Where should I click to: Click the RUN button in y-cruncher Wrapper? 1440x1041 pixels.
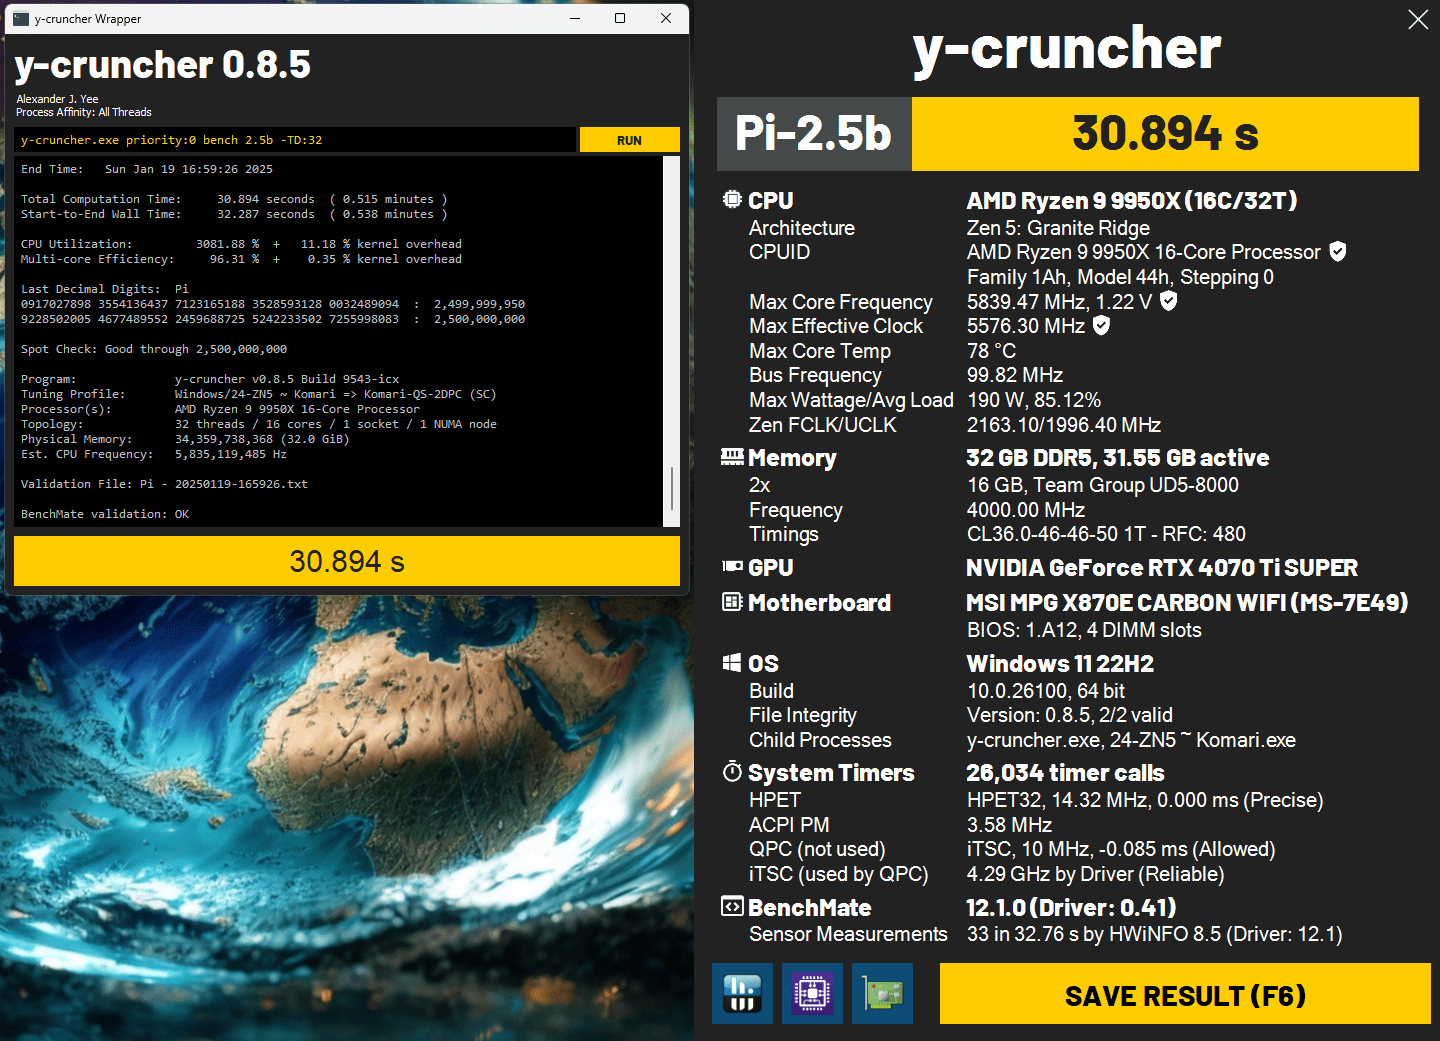tap(629, 140)
